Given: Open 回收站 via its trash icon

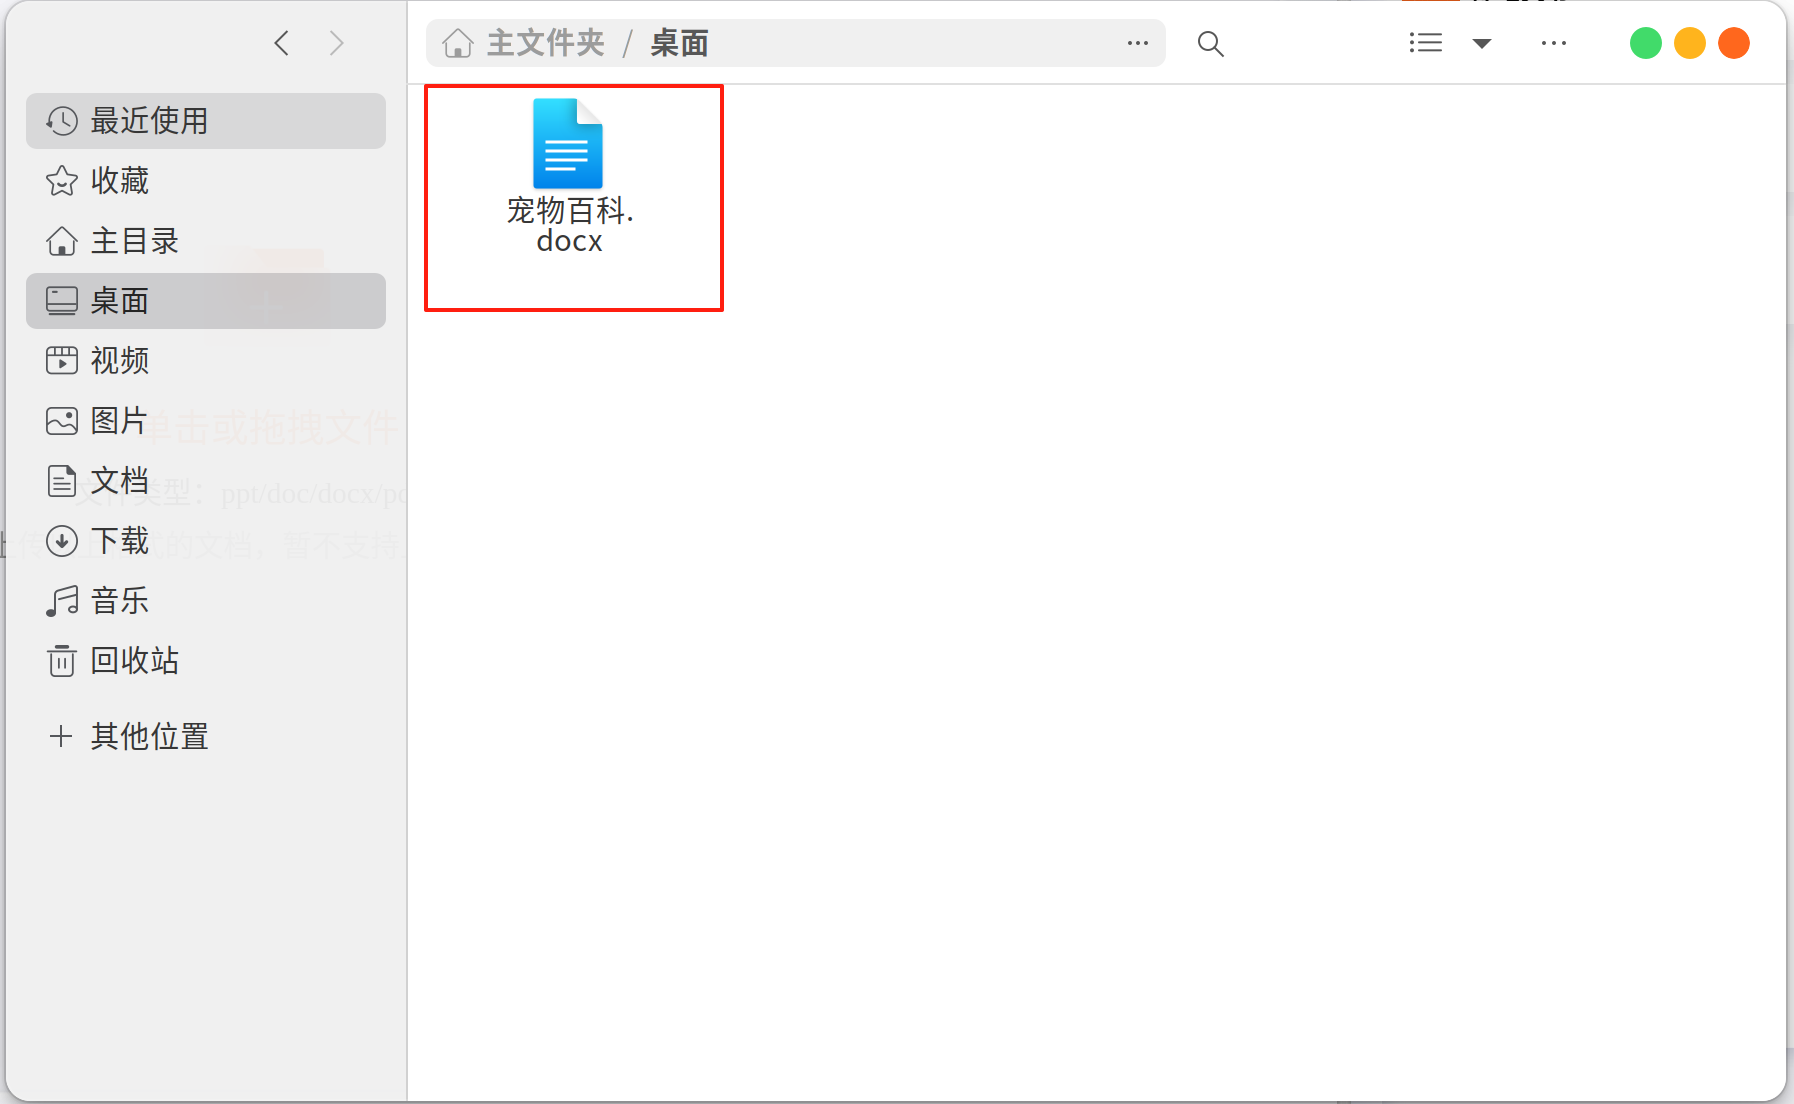Looking at the screenshot, I should click(62, 660).
